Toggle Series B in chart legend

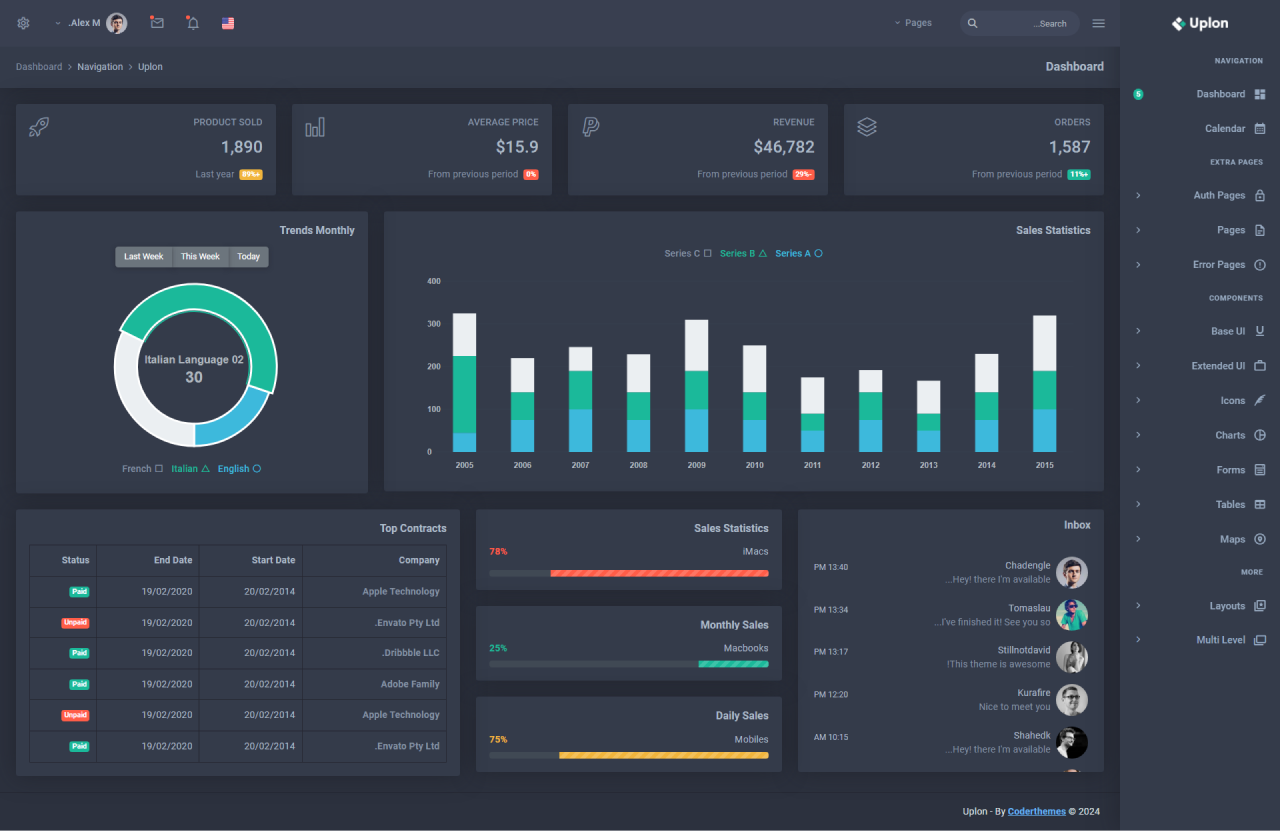click(743, 254)
